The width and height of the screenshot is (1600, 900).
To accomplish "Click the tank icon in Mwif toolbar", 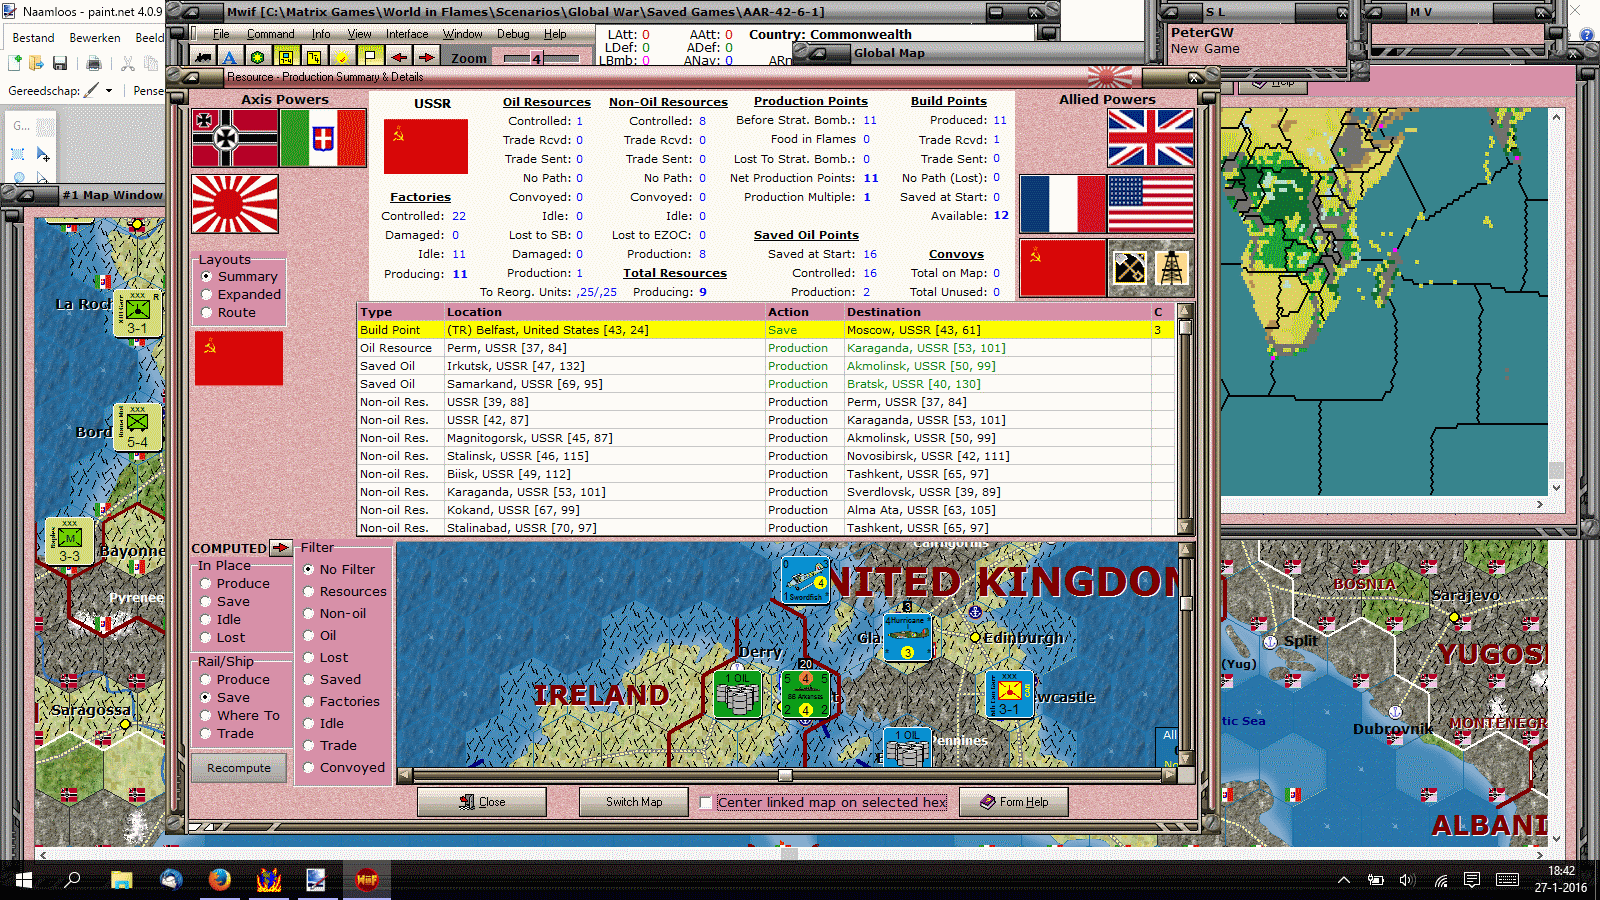I will pyautogui.click(x=203, y=58).
